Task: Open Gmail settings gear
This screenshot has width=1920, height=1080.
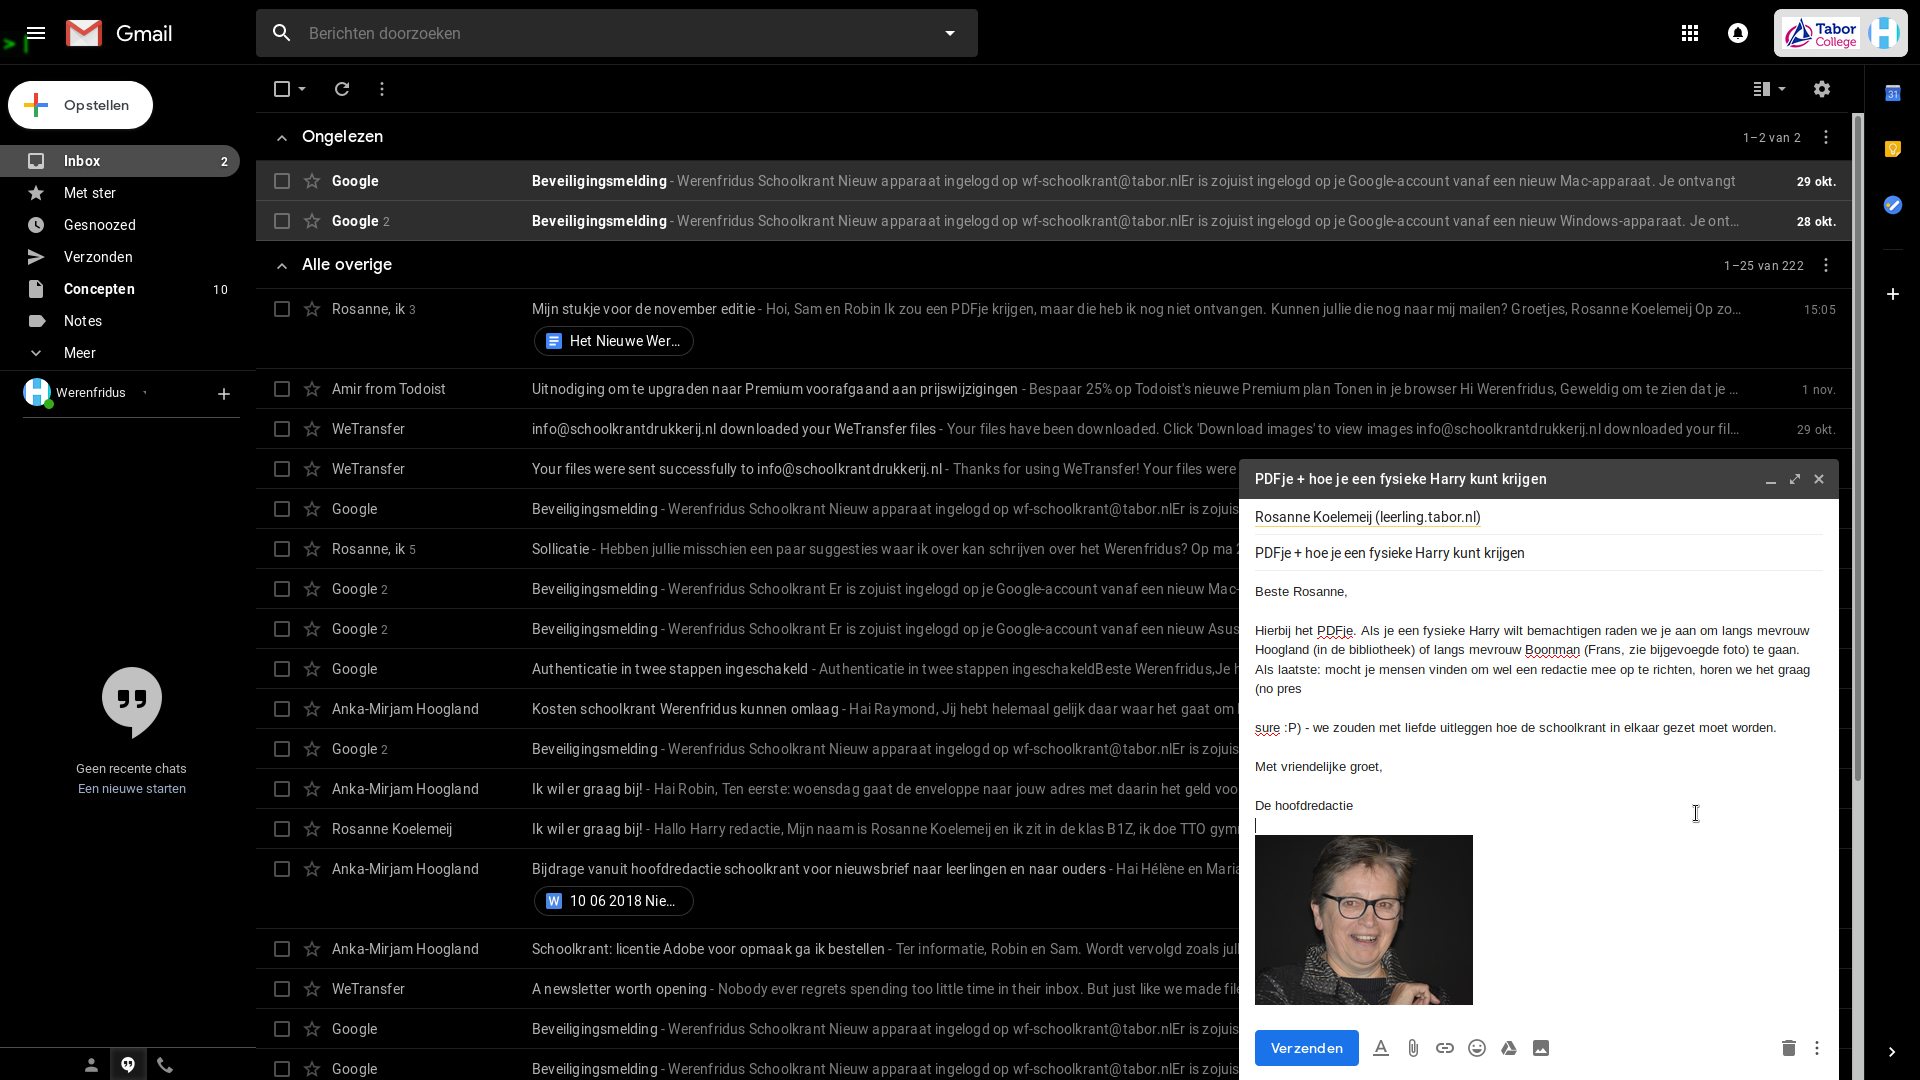Action: (1822, 89)
